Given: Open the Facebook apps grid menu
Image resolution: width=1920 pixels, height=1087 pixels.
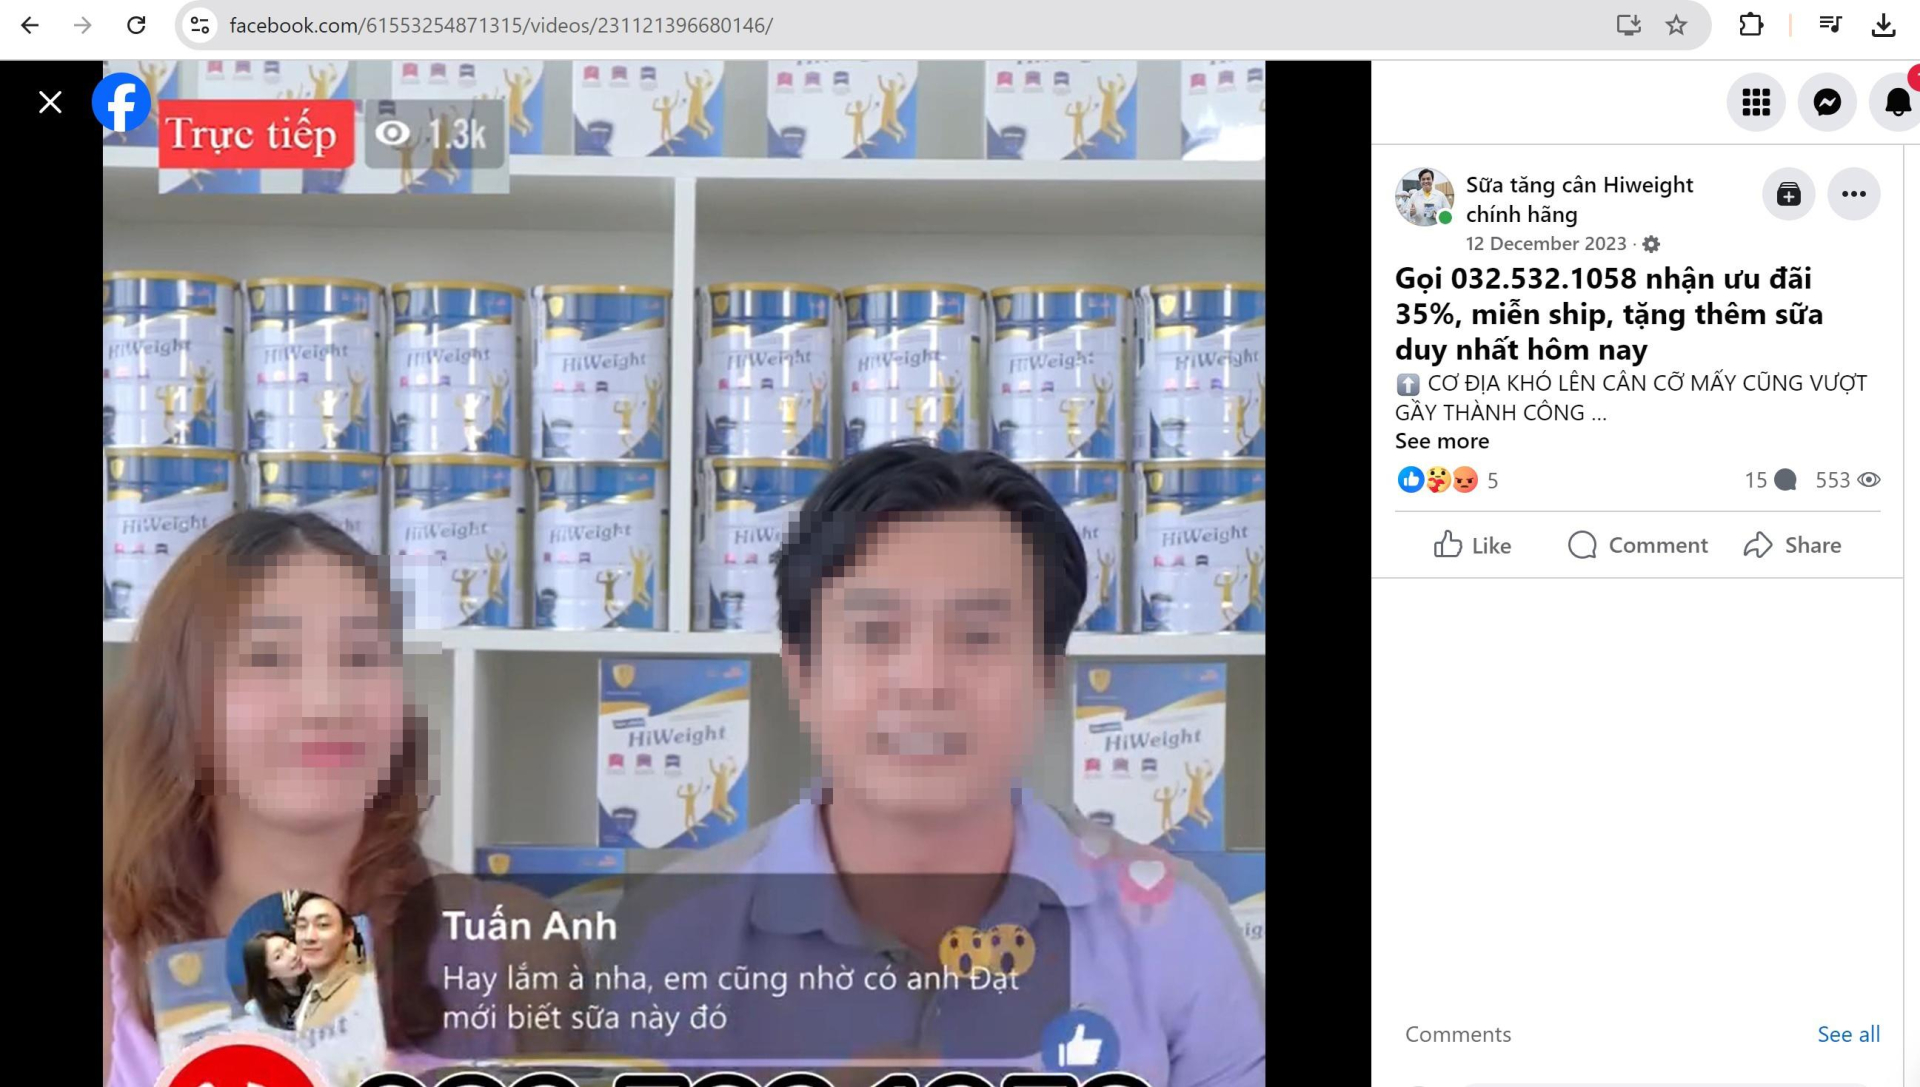Looking at the screenshot, I should point(1757,102).
